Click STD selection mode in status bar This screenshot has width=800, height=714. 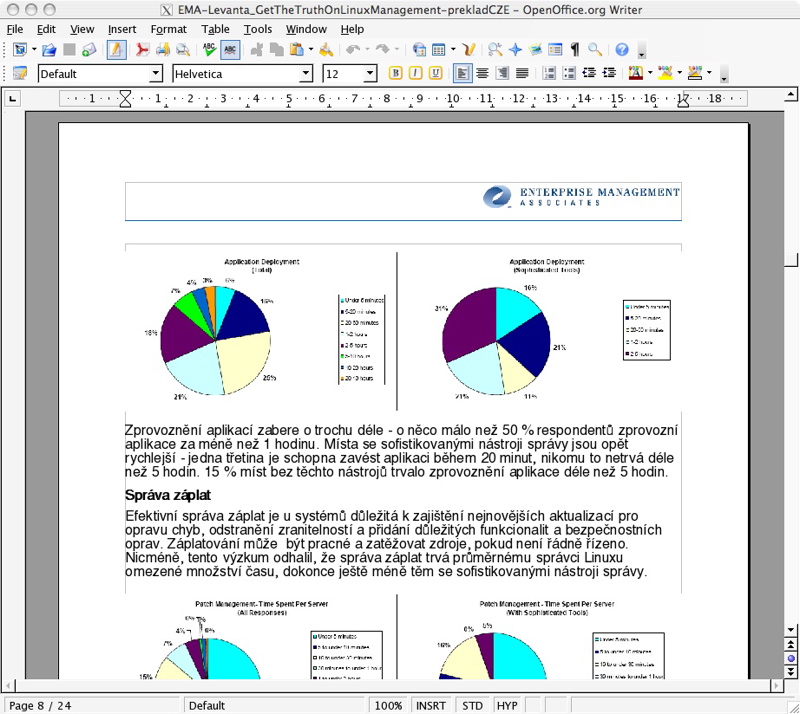pos(472,705)
